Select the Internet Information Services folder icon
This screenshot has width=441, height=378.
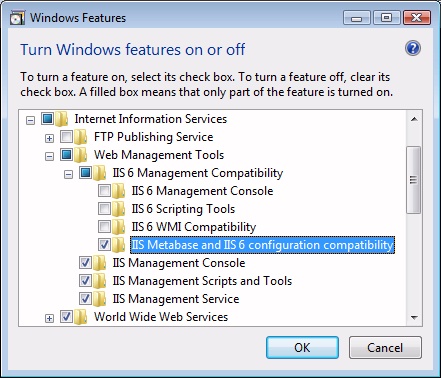(61, 119)
